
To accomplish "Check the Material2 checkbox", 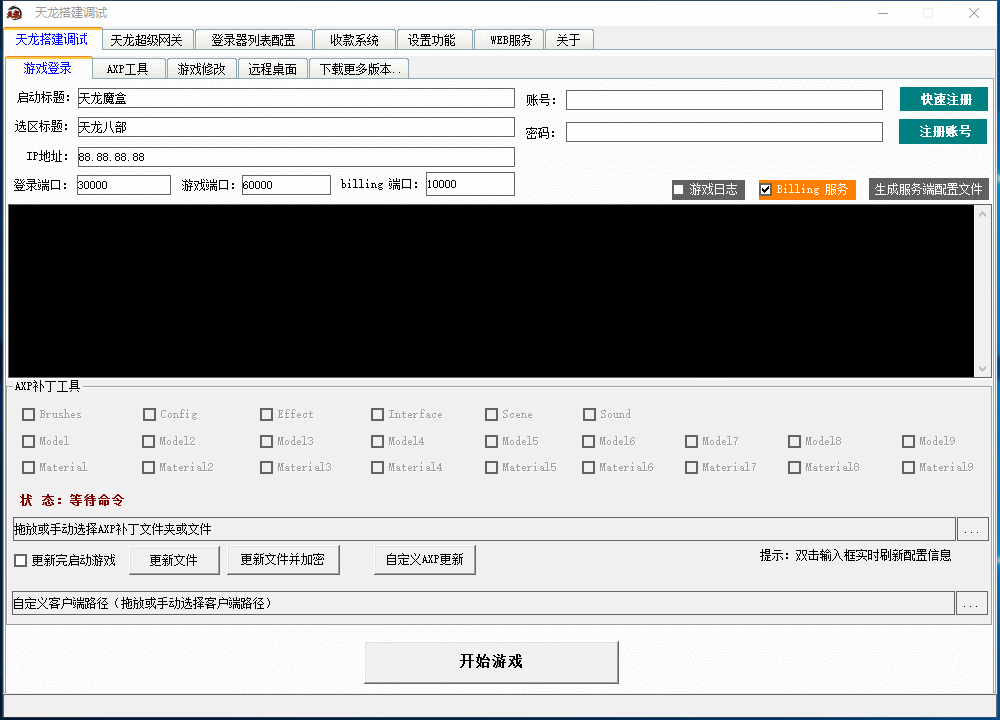I will pos(149,467).
